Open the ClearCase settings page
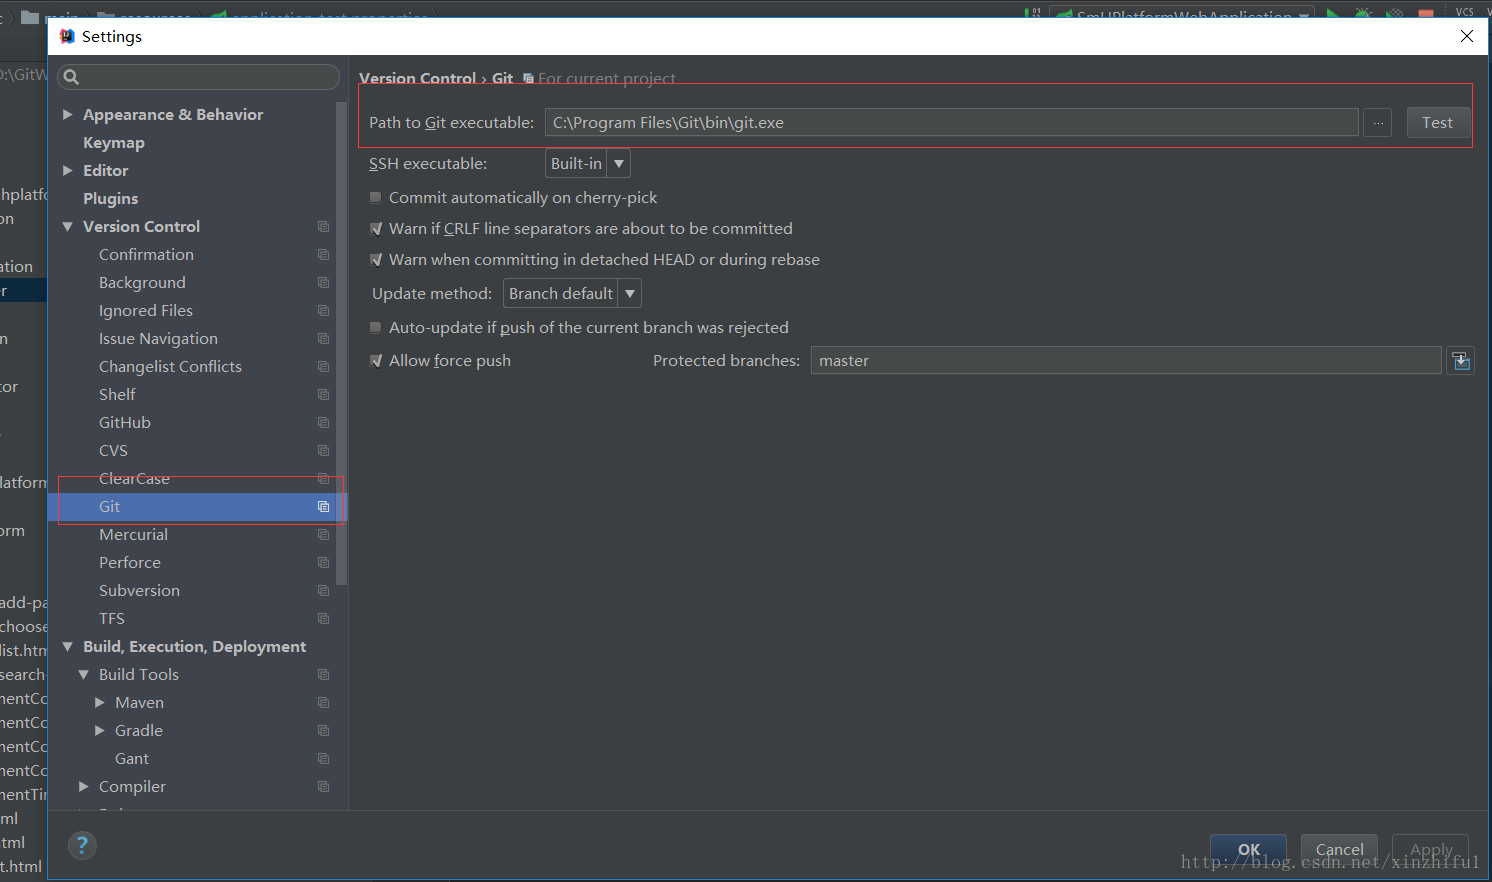This screenshot has width=1492, height=882. pyautogui.click(x=134, y=479)
